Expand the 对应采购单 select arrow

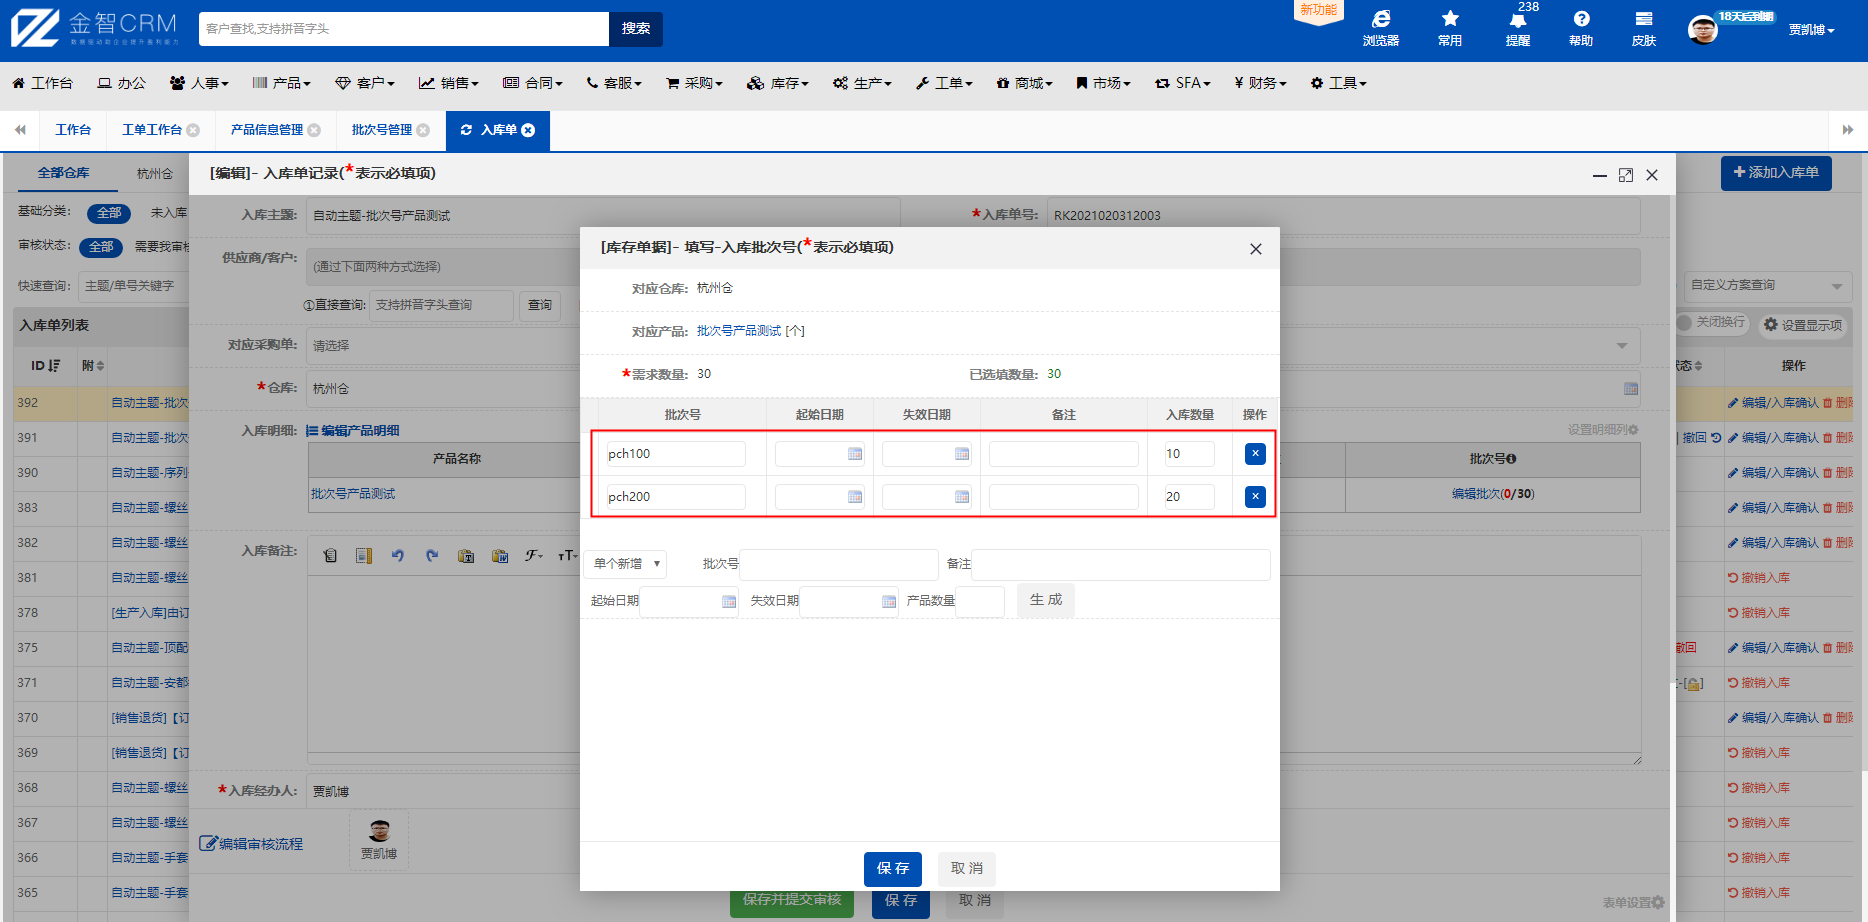1622,346
